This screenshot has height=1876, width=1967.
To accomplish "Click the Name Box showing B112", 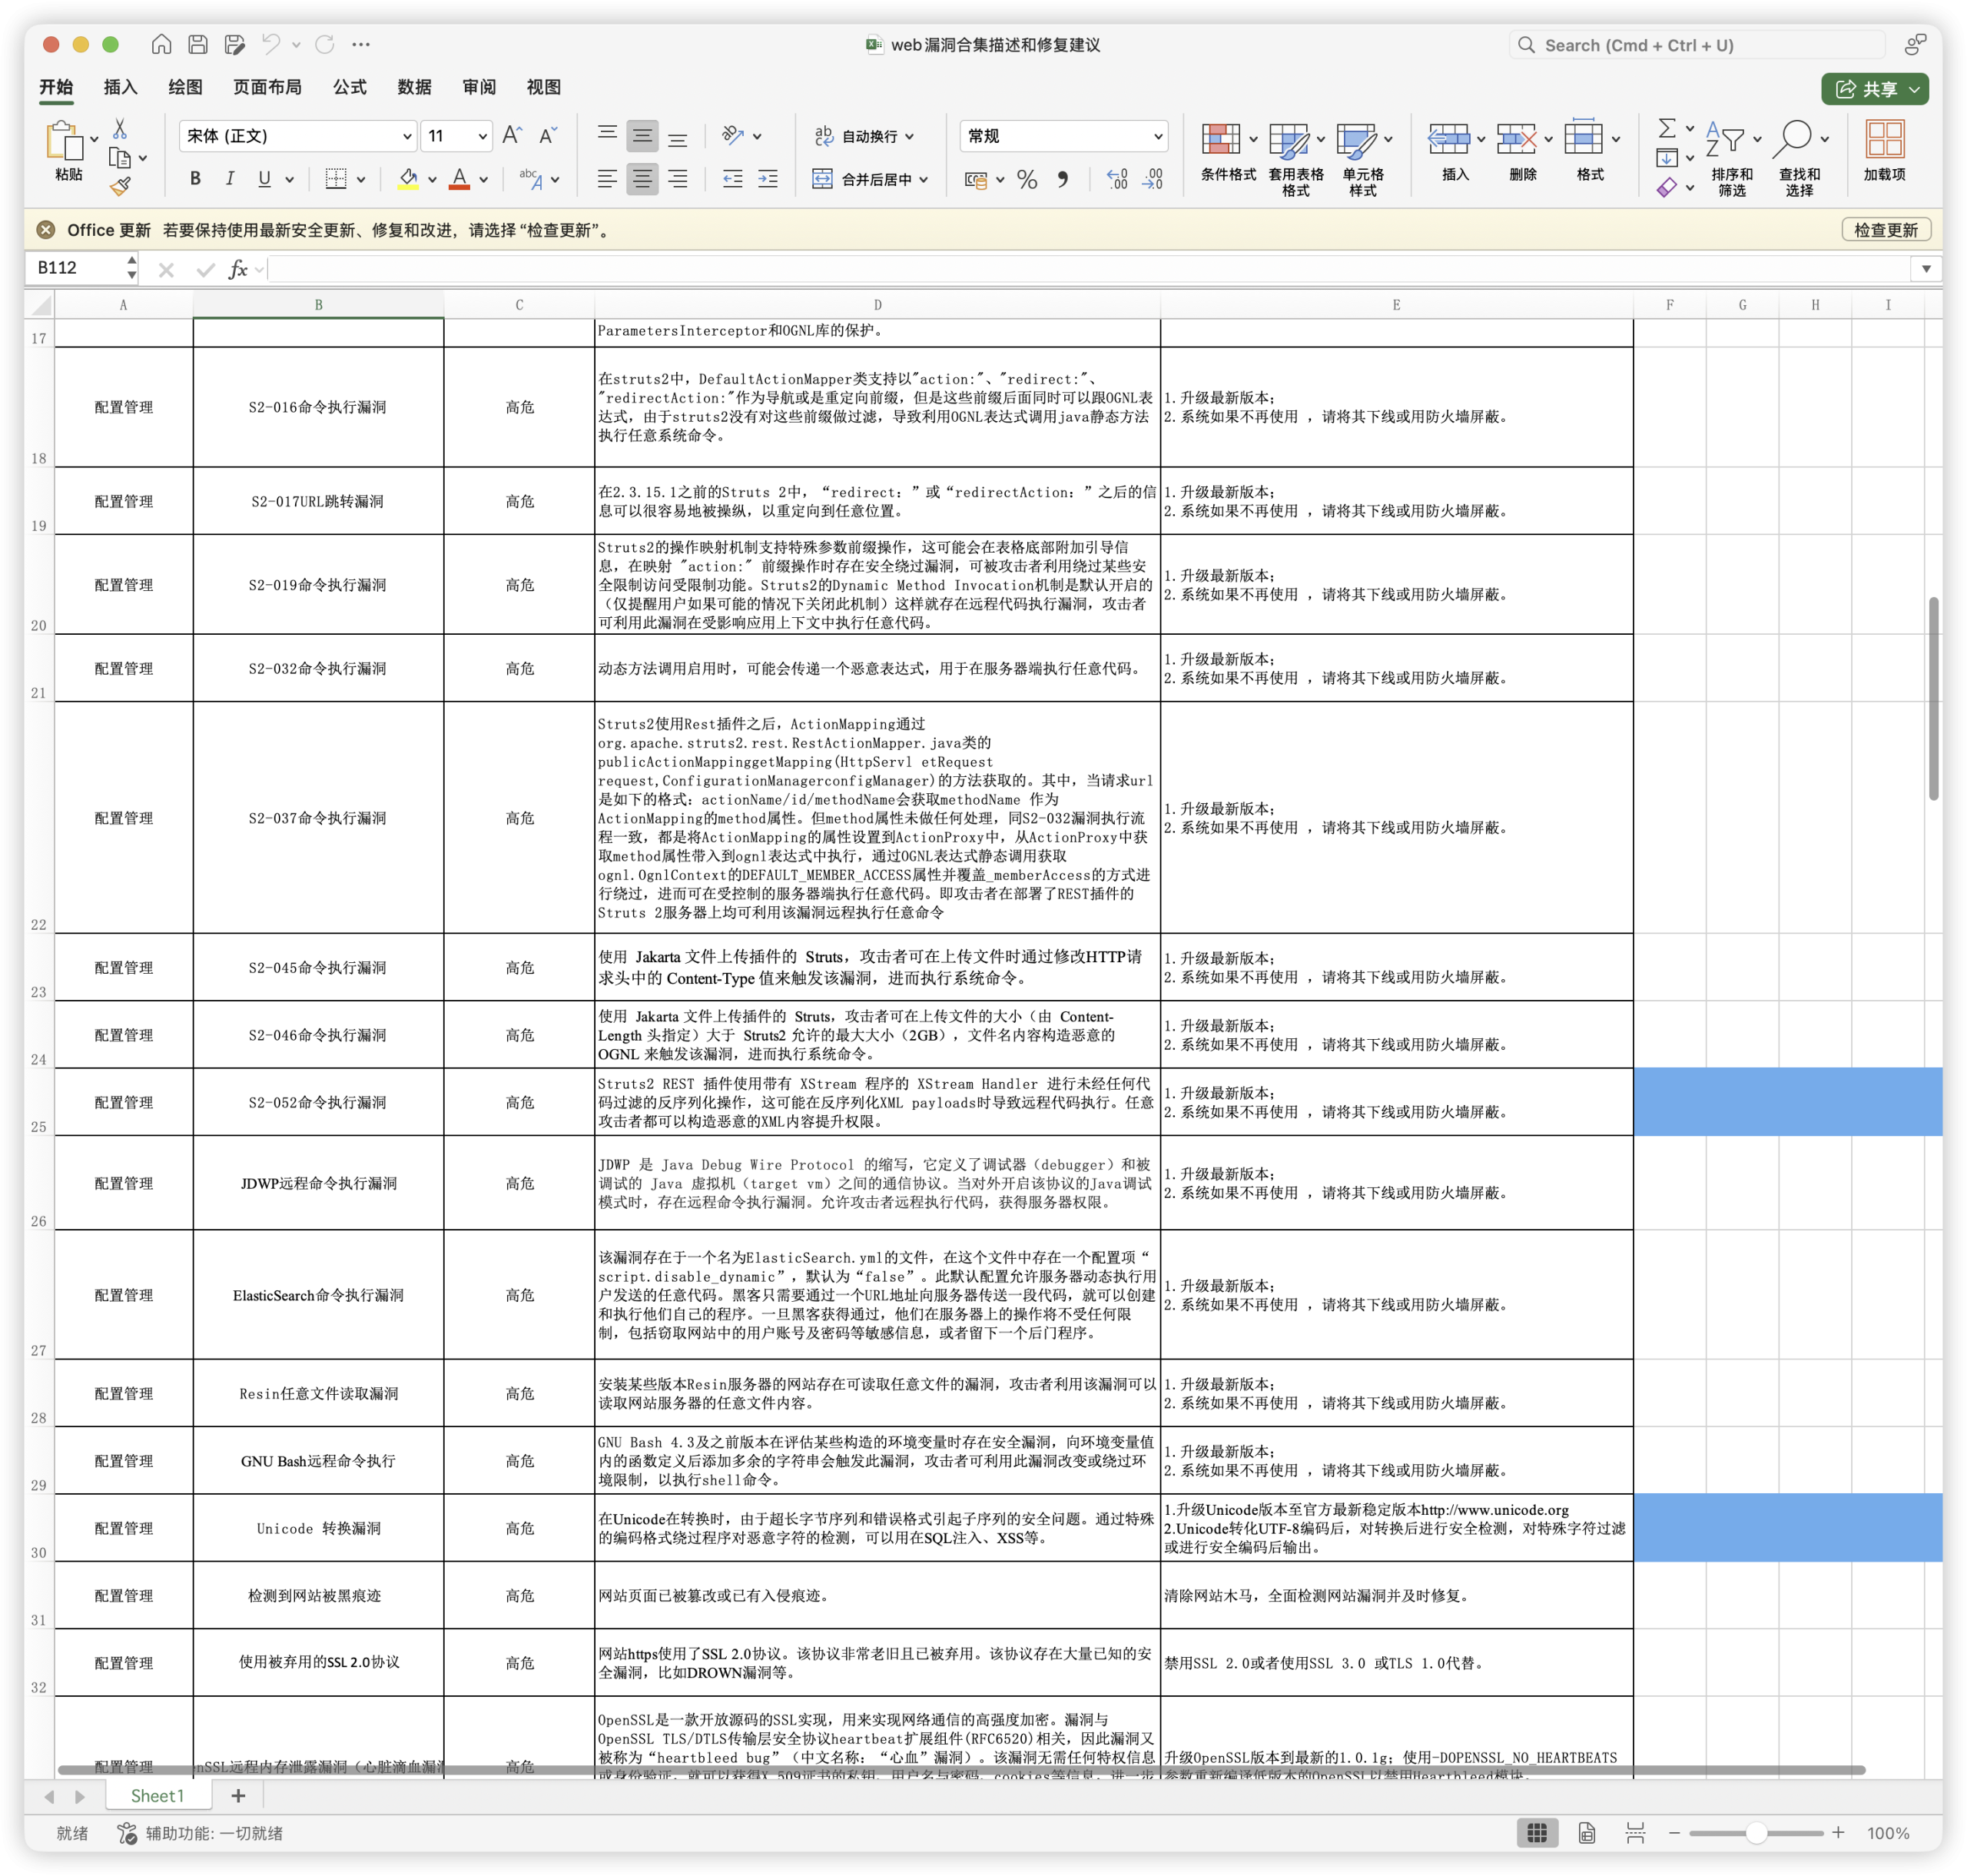I will [x=80, y=268].
